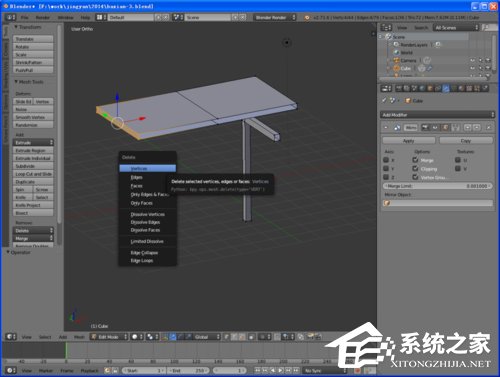Enable mirror X axis checkbox
Screen dimensions: 500x377
(386, 160)
